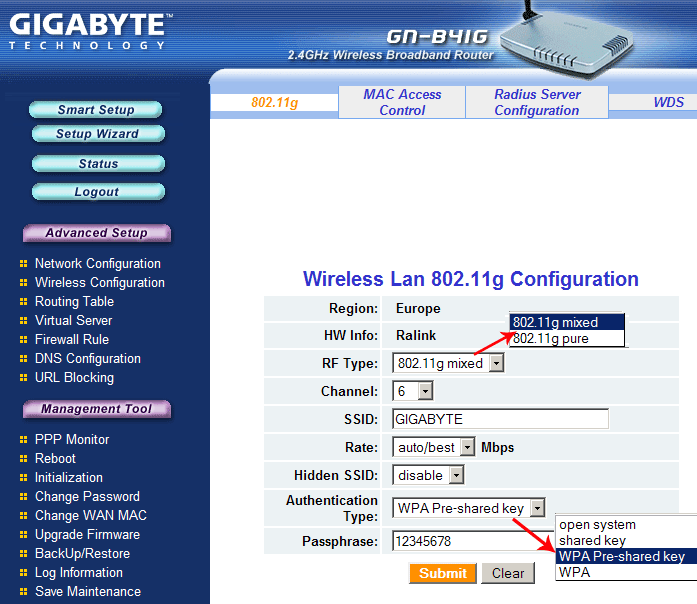Open the Advanced Setup section
Viewport: 697px width, 604px height.
[x=96, y=233]
